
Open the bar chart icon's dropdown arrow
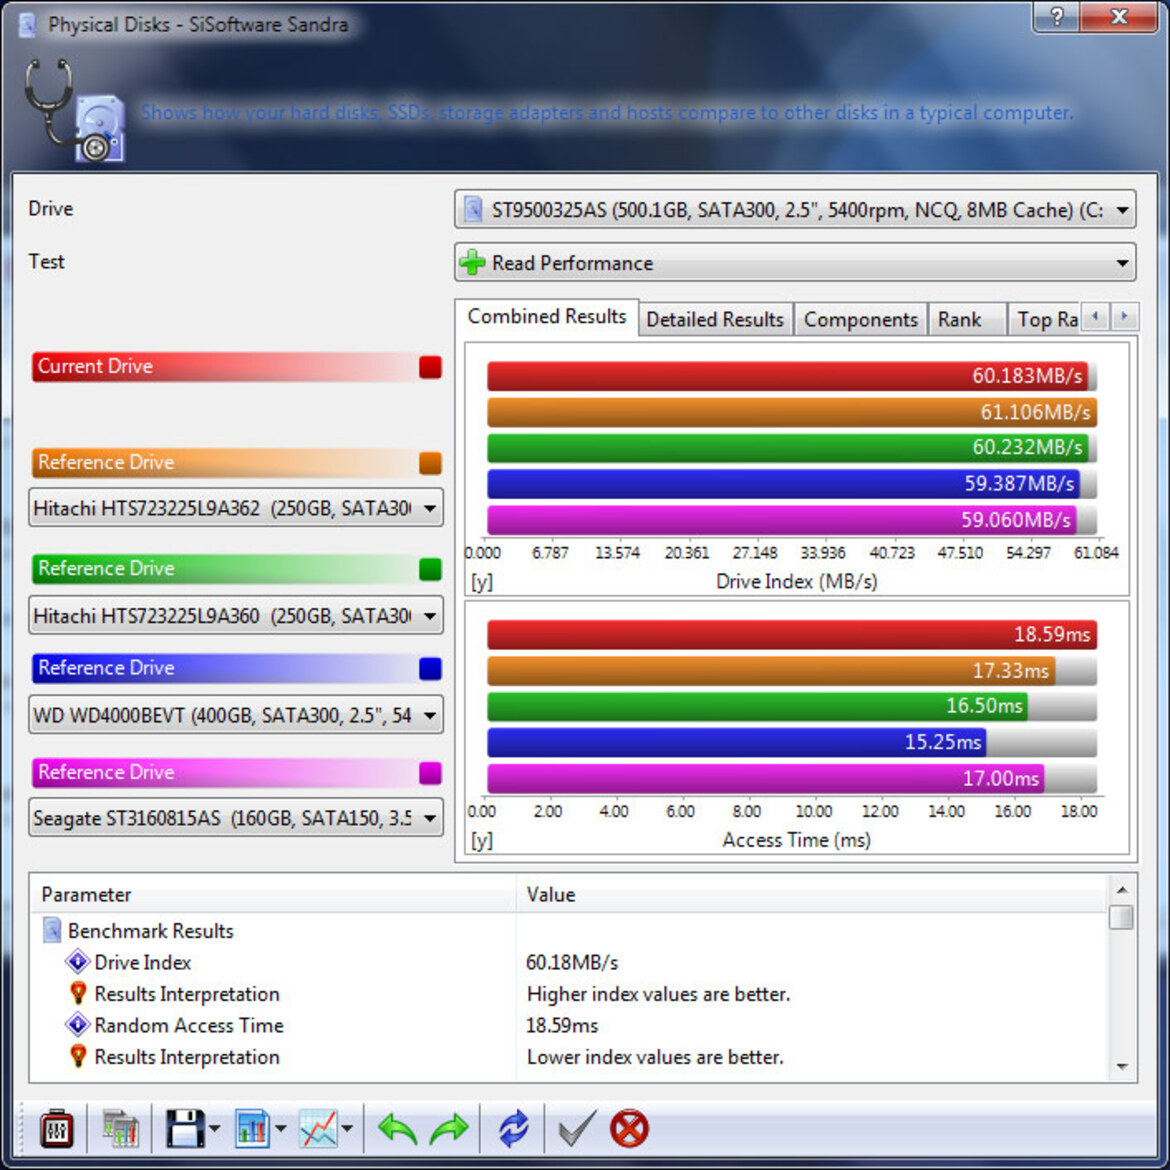(281, 1128)
